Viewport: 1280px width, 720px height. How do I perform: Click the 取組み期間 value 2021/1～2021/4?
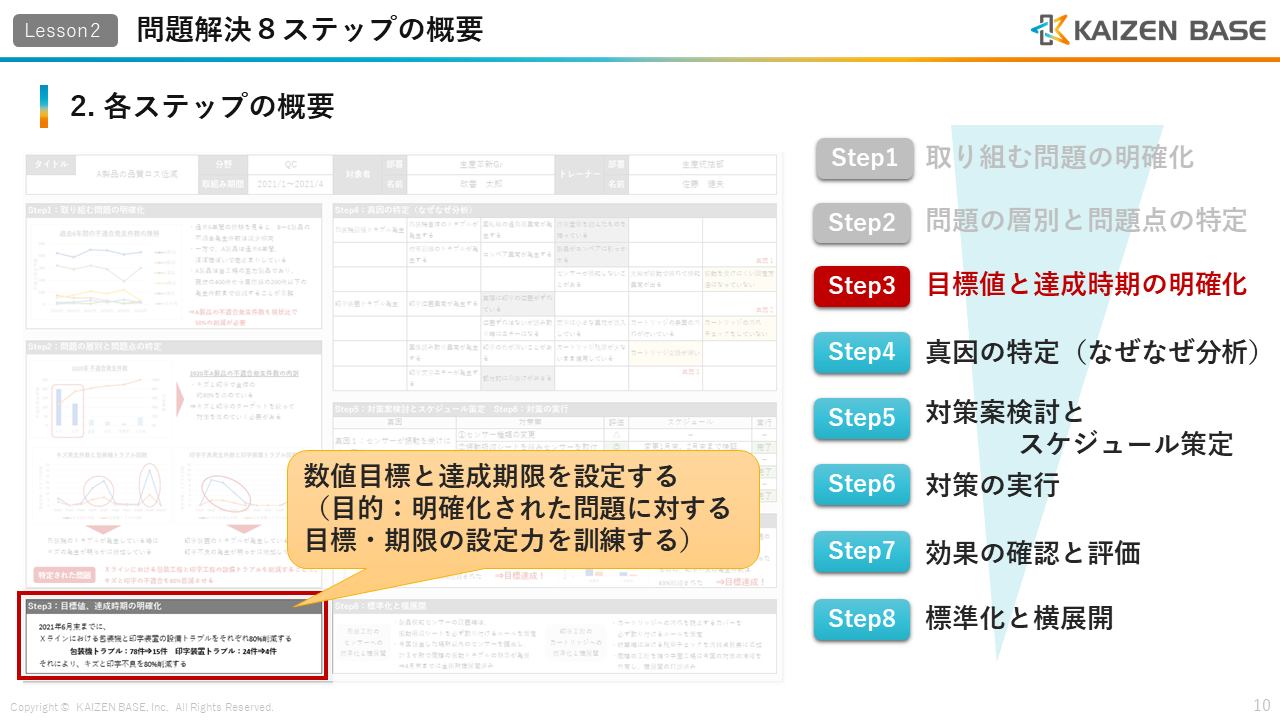click(x=290, y=185)
